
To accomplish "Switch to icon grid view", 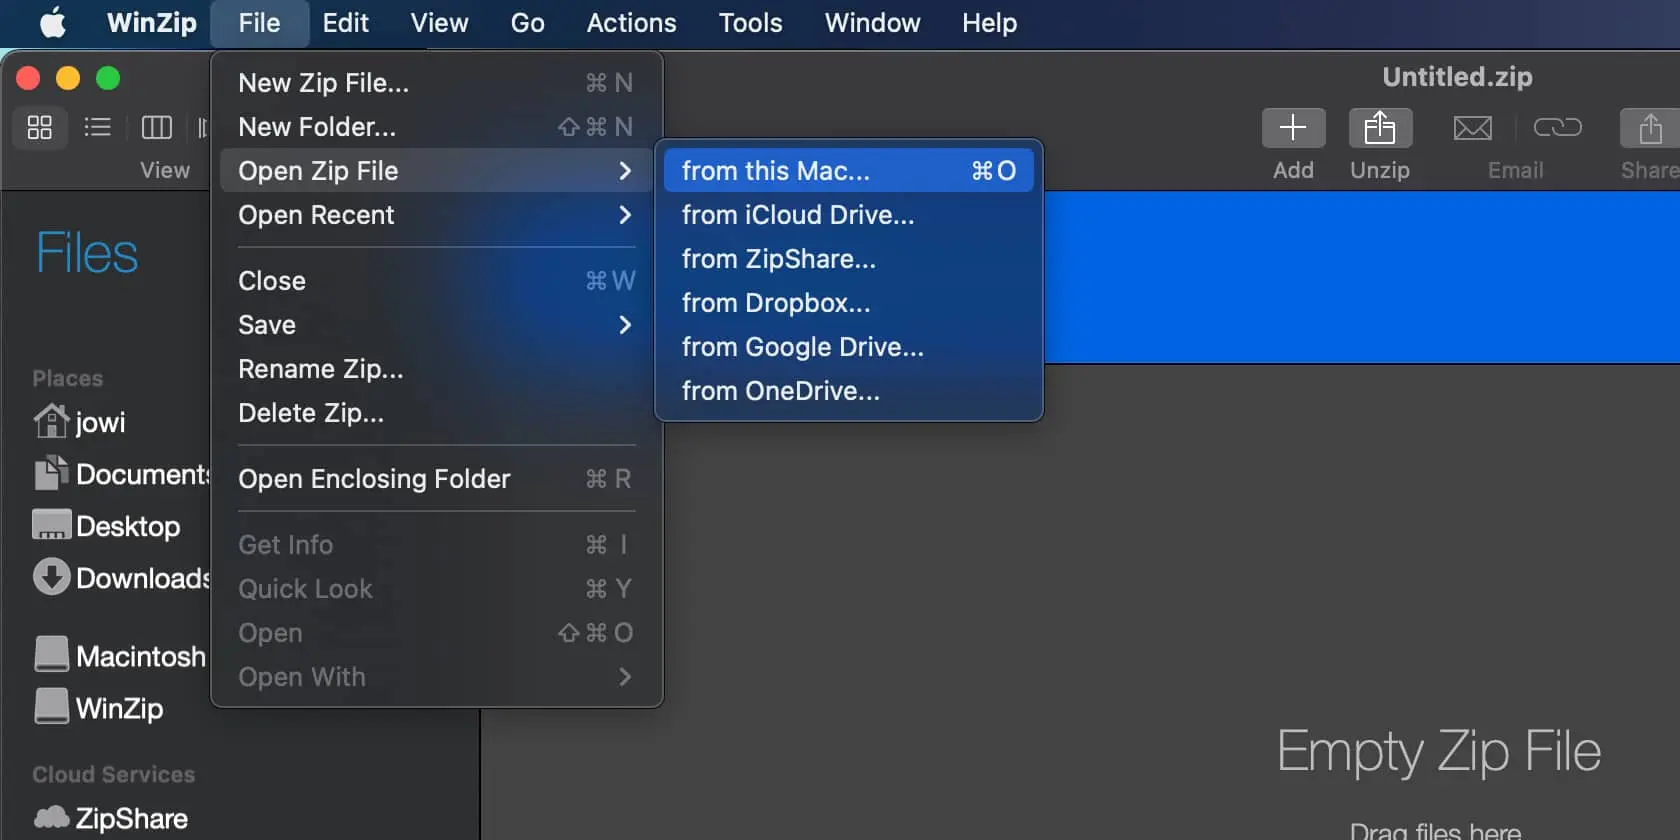I will [40, 127].
